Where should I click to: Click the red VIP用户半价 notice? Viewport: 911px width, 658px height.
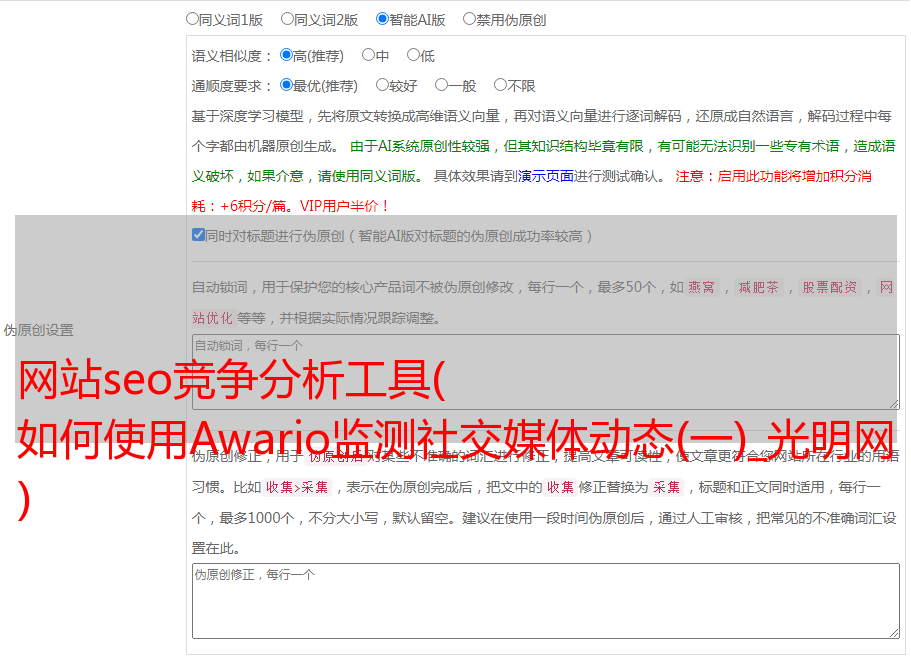pyautogui.click(x=345, y=206)
